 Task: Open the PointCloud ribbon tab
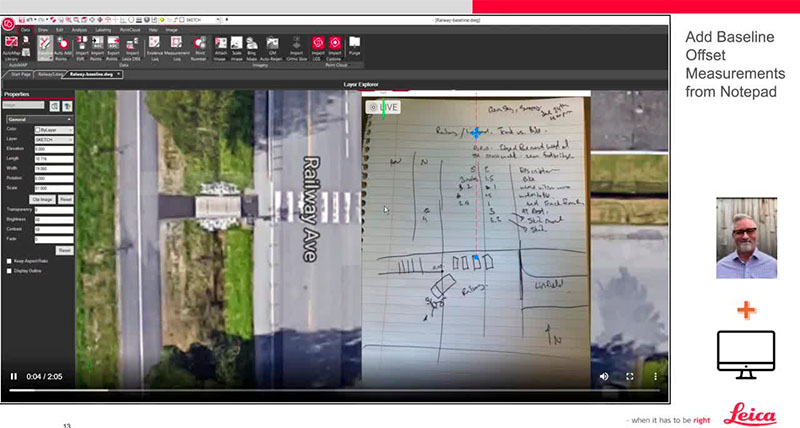(129, 29)
